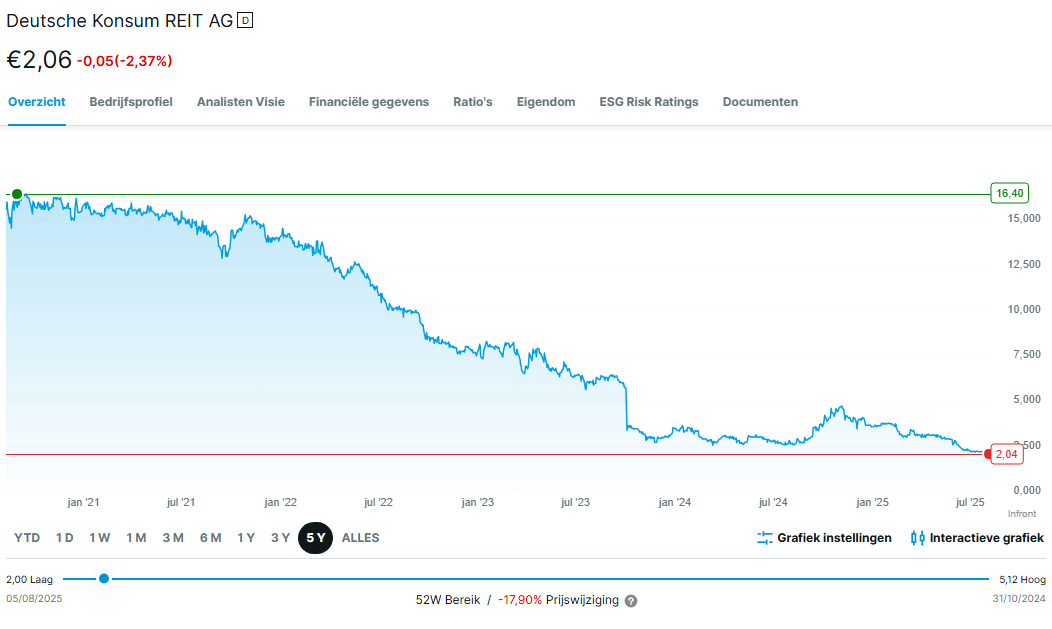This screenshot has width=1052, height=629.
Task: Open the Overzicht tab
Action: tap(36, 102)
